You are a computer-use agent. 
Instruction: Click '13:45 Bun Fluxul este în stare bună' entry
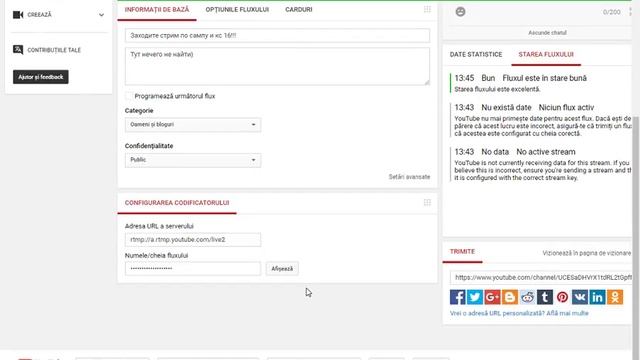pyautogui.click(x=520, y=78)
